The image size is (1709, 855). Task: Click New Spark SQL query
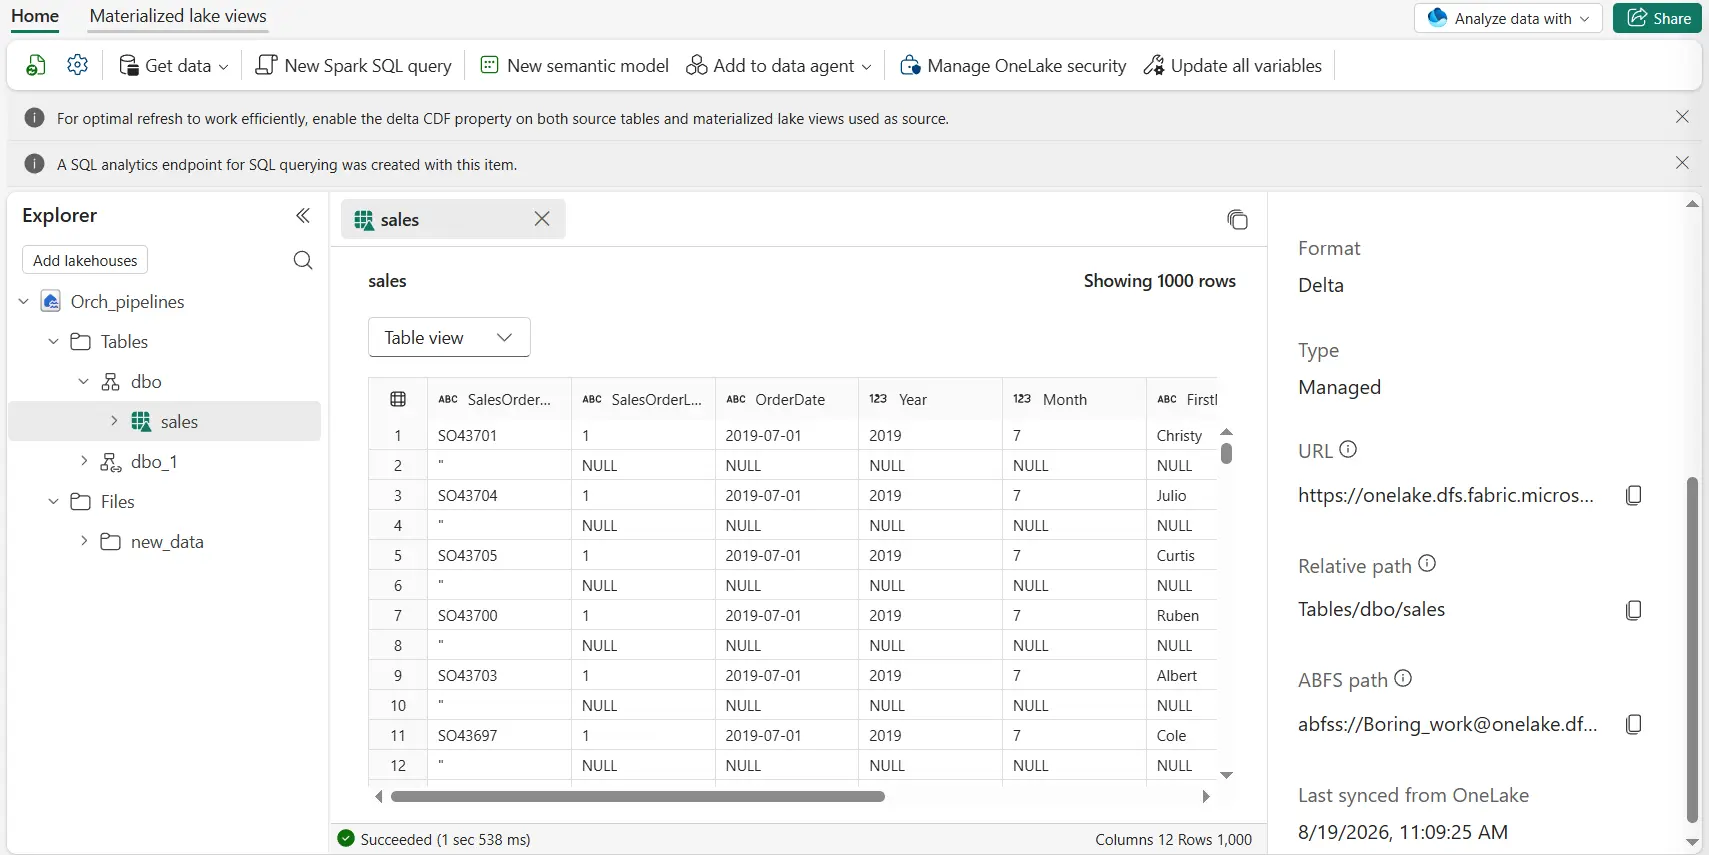(x=354, y=66)
